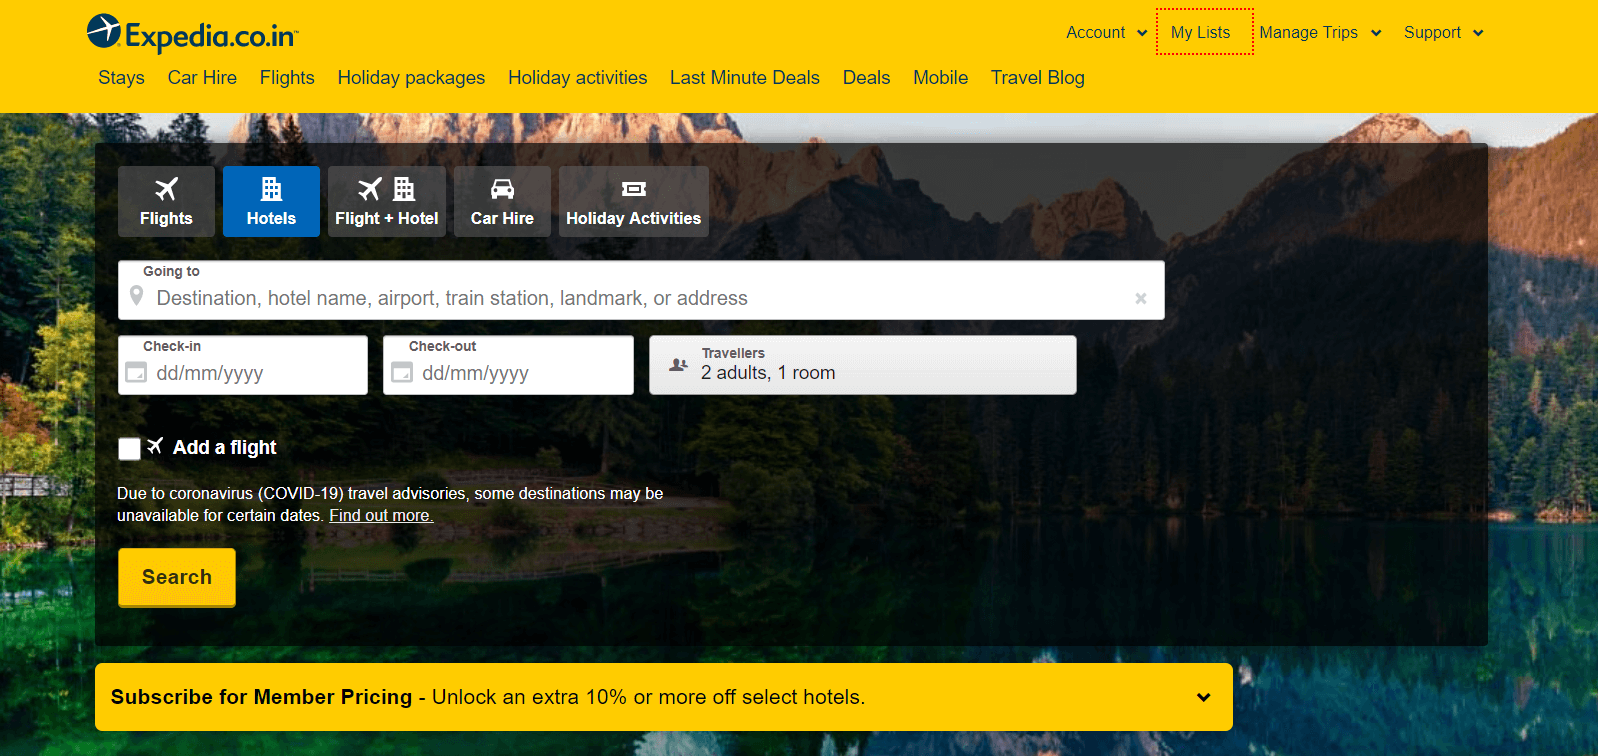Screen dimensions: 1598x756
Task: Visit the Travel Blog link
Action: click(x=1037, y=78)
